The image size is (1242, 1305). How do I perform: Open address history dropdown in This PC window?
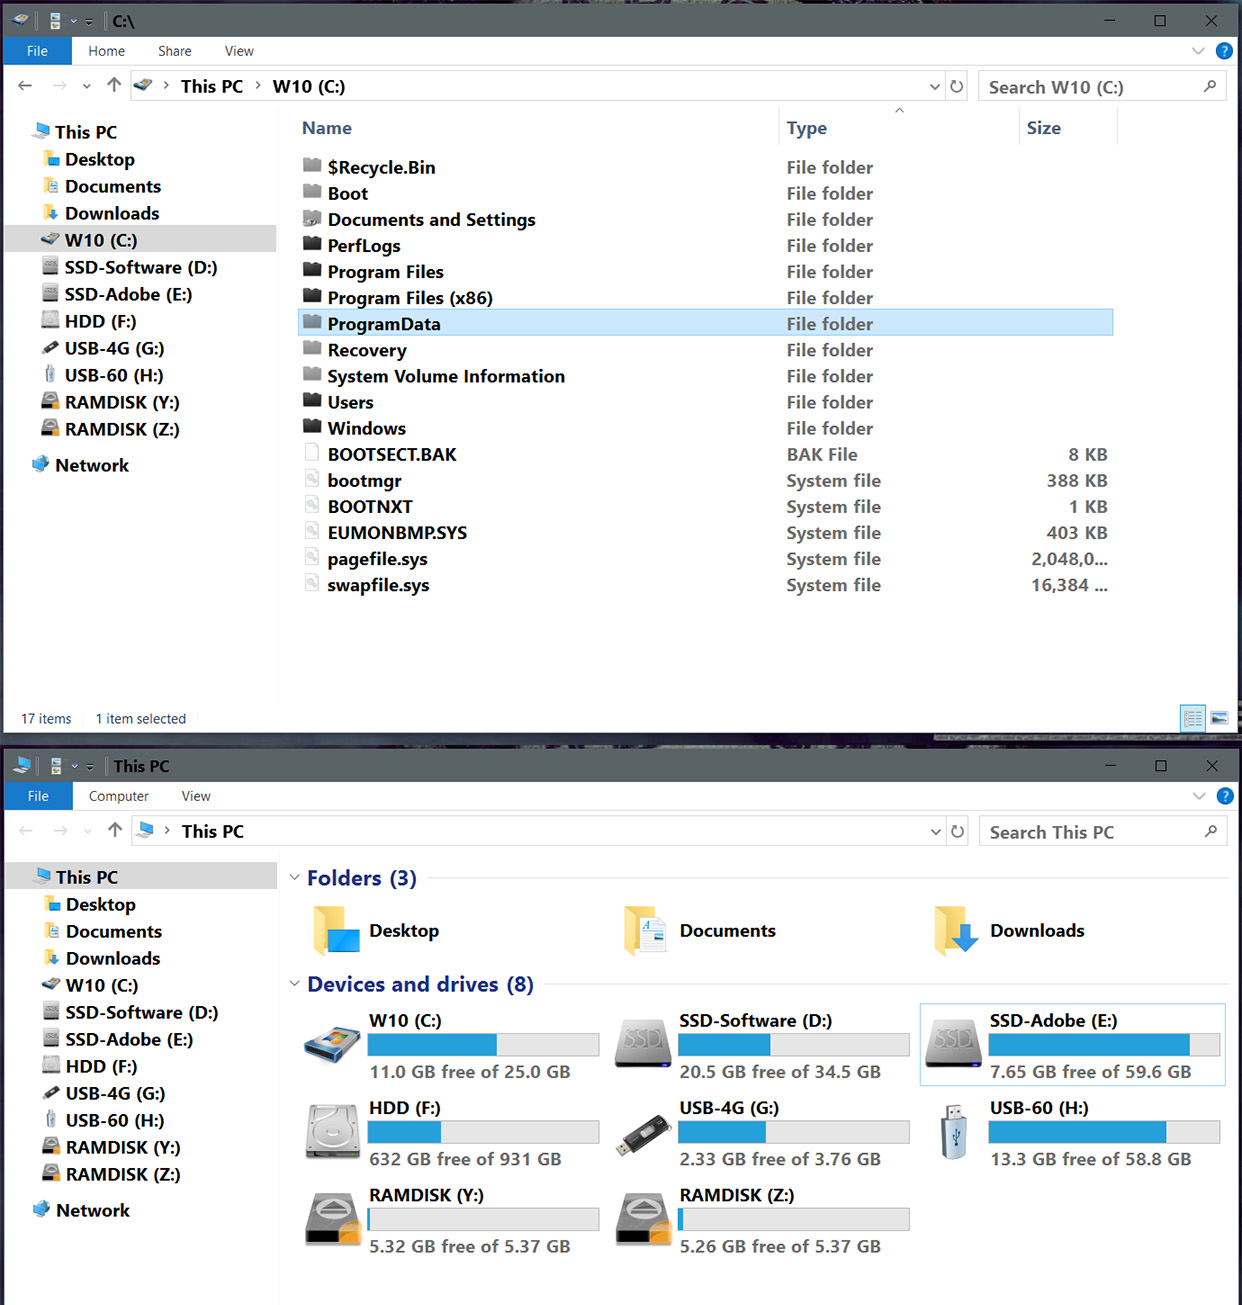tap(936, 832)
